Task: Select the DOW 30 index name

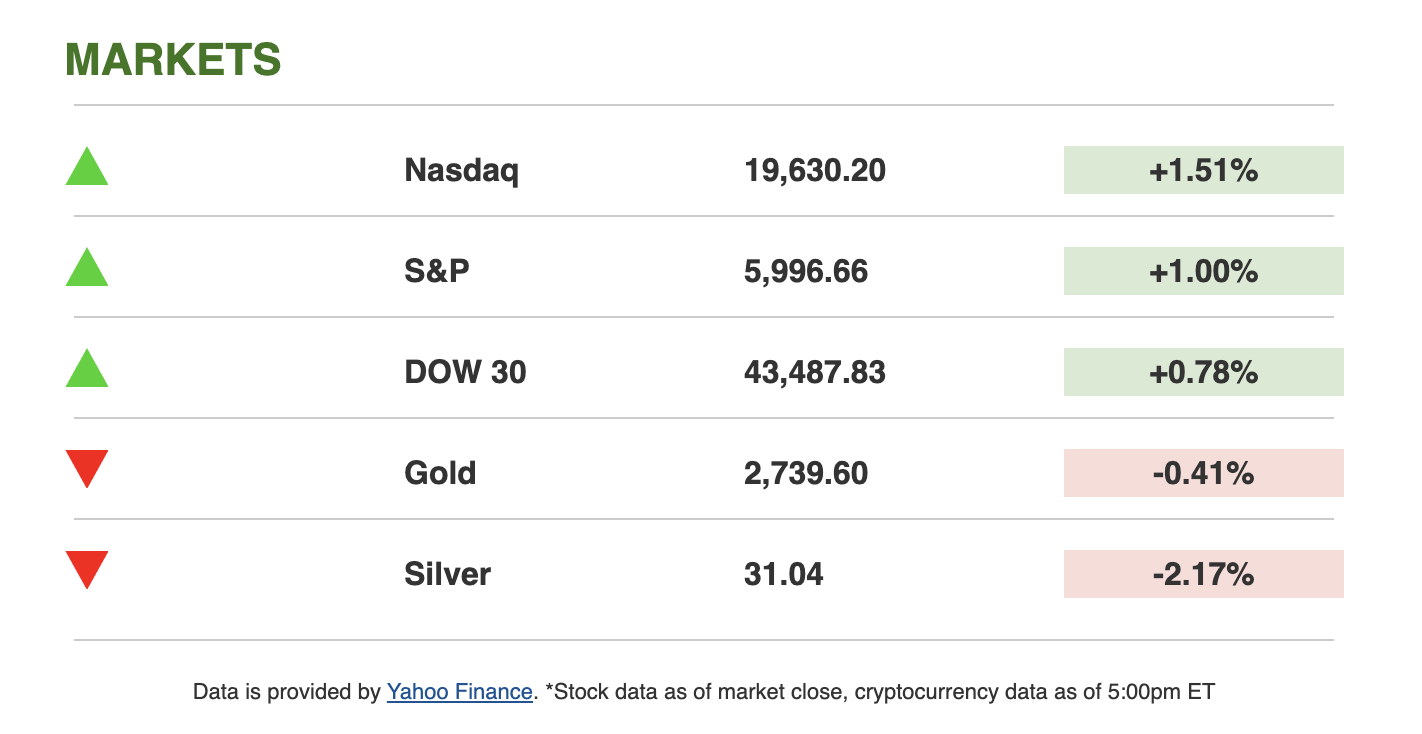Action: pyautogui.click(x=465, y=373)
